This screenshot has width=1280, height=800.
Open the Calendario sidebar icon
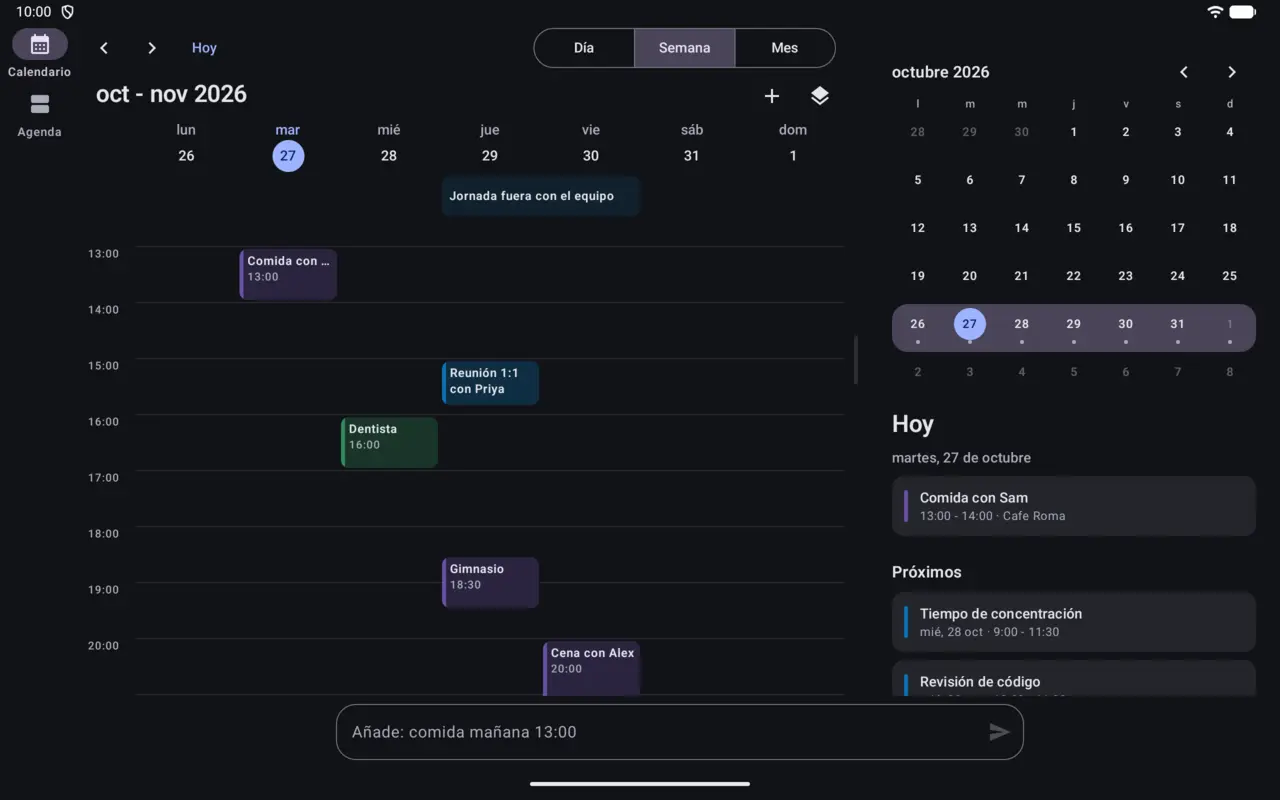coord(40,45)
